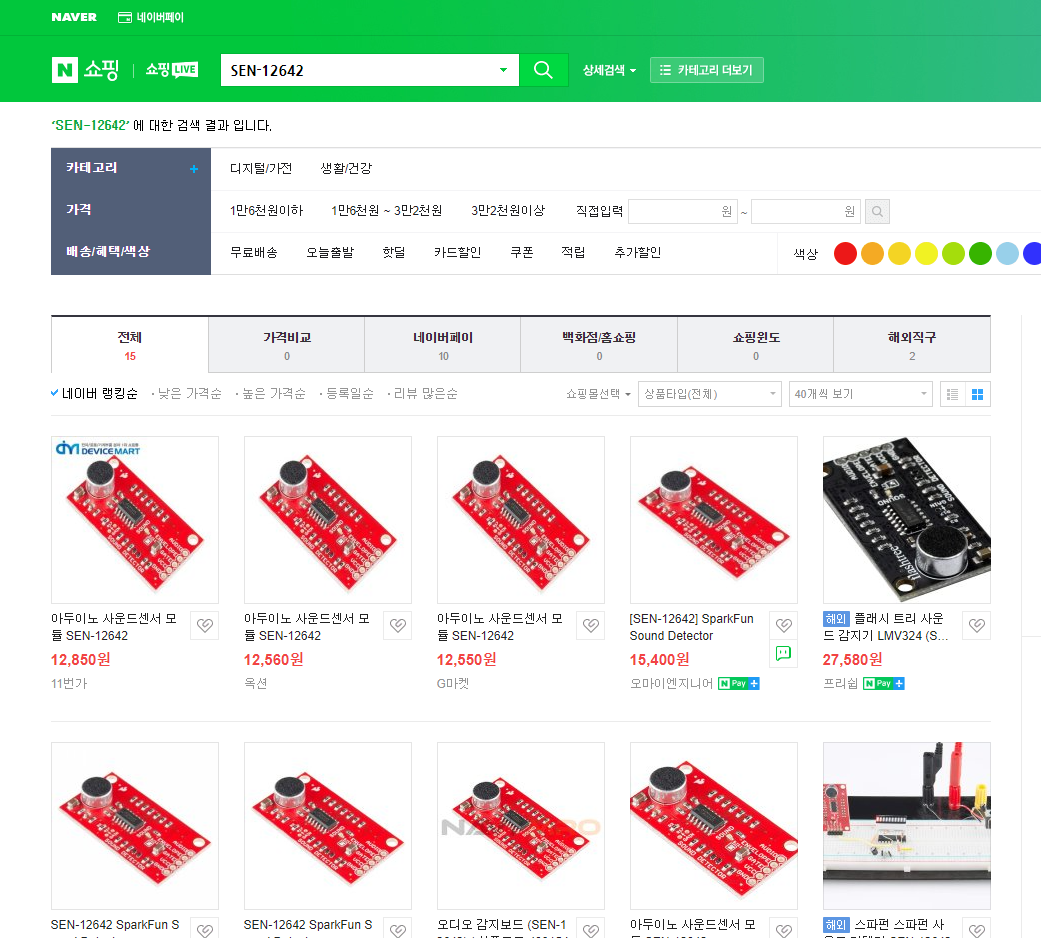Wishlist heart for SparkFun Sound Detector 15,400원
Viewport: 1041px width, 938px height.
[783, 625]
